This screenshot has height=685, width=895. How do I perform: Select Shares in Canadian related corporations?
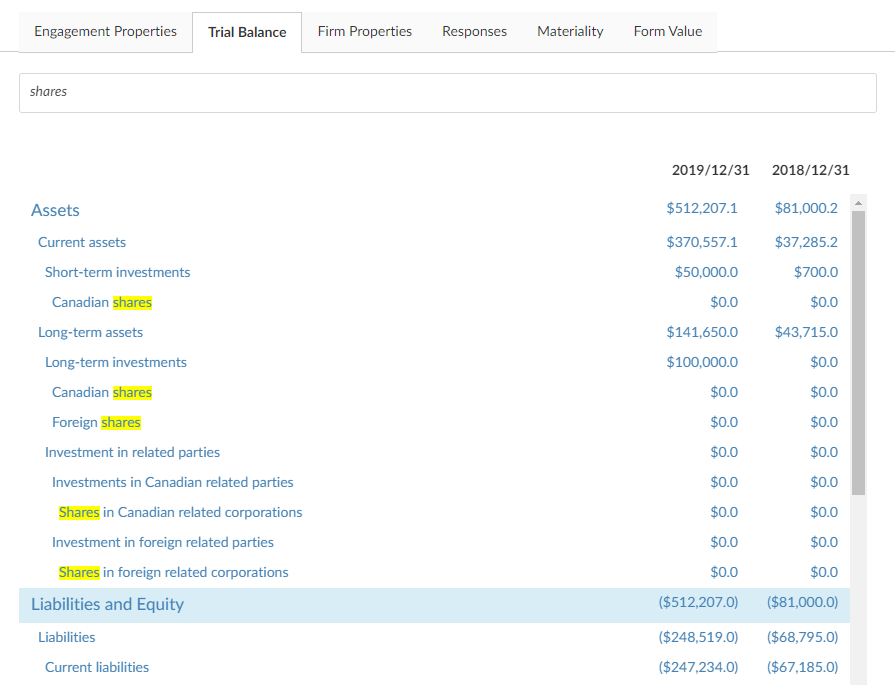tap(180, 512)
